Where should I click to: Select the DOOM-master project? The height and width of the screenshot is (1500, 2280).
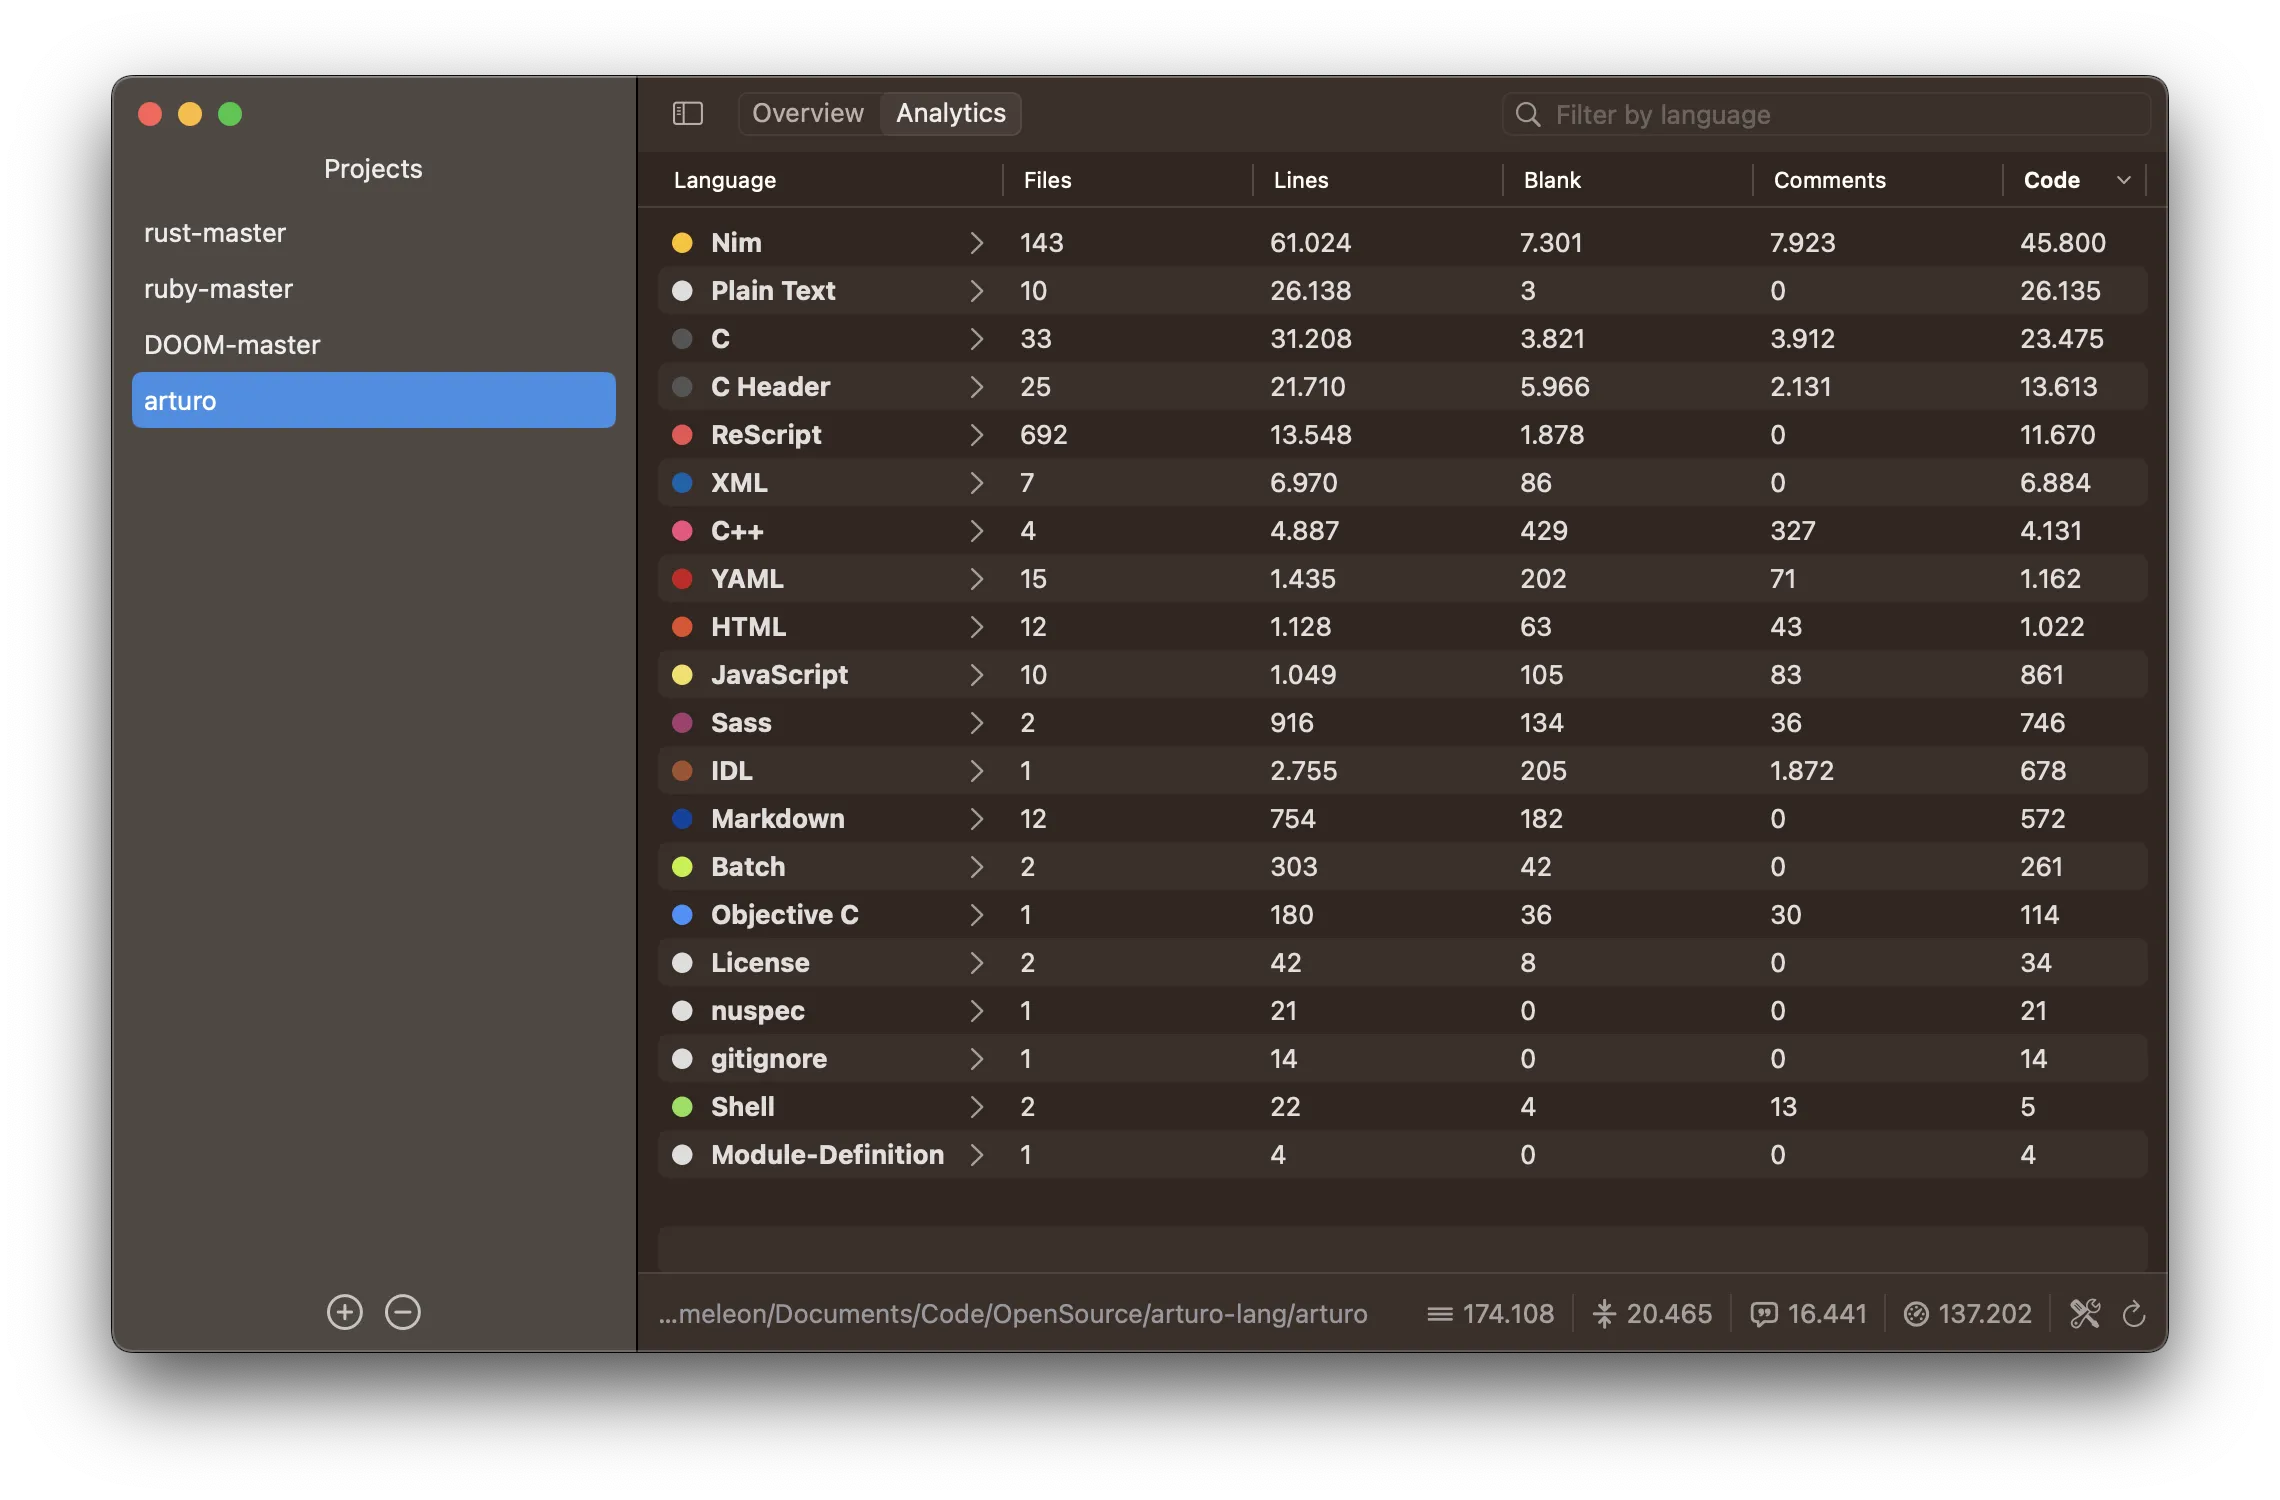pos(232,345)
